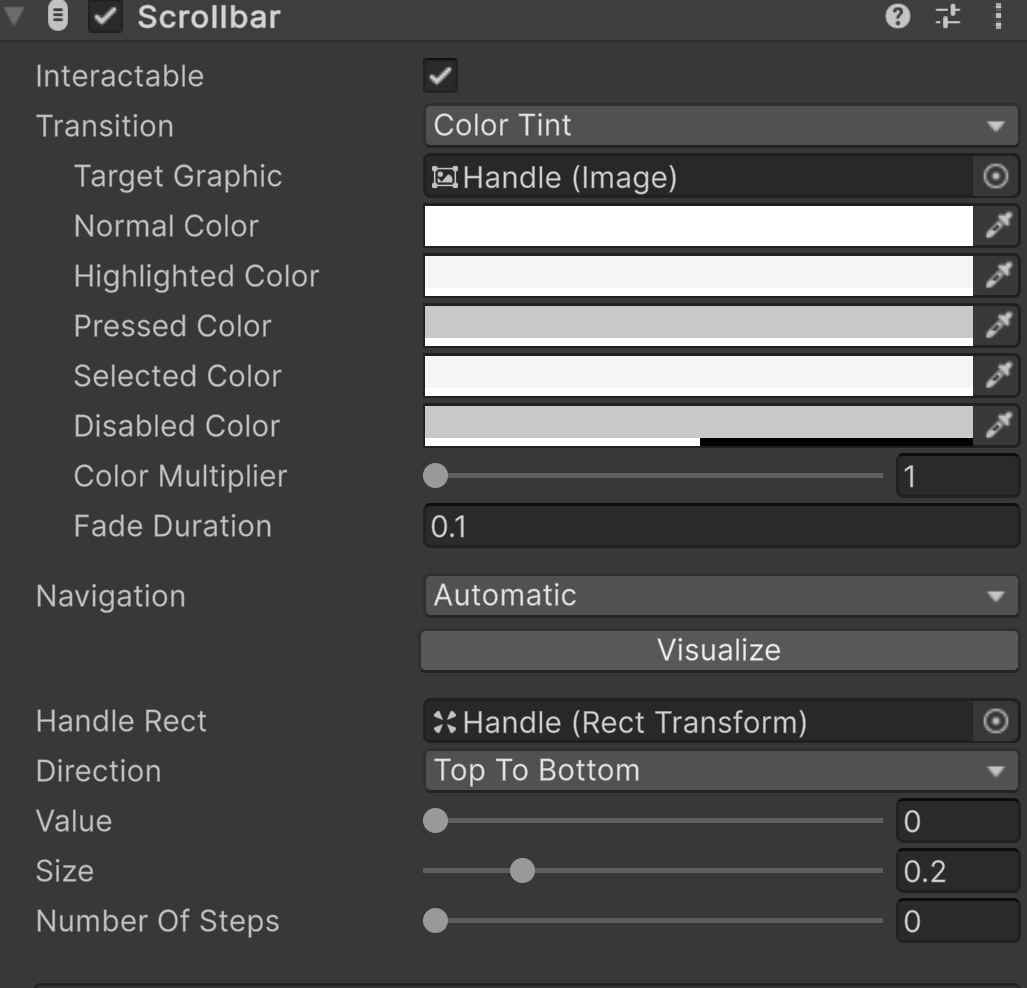Open the Pressed Color swatch
Viewport: 1027px width, 988px height.
click(698, 326)
